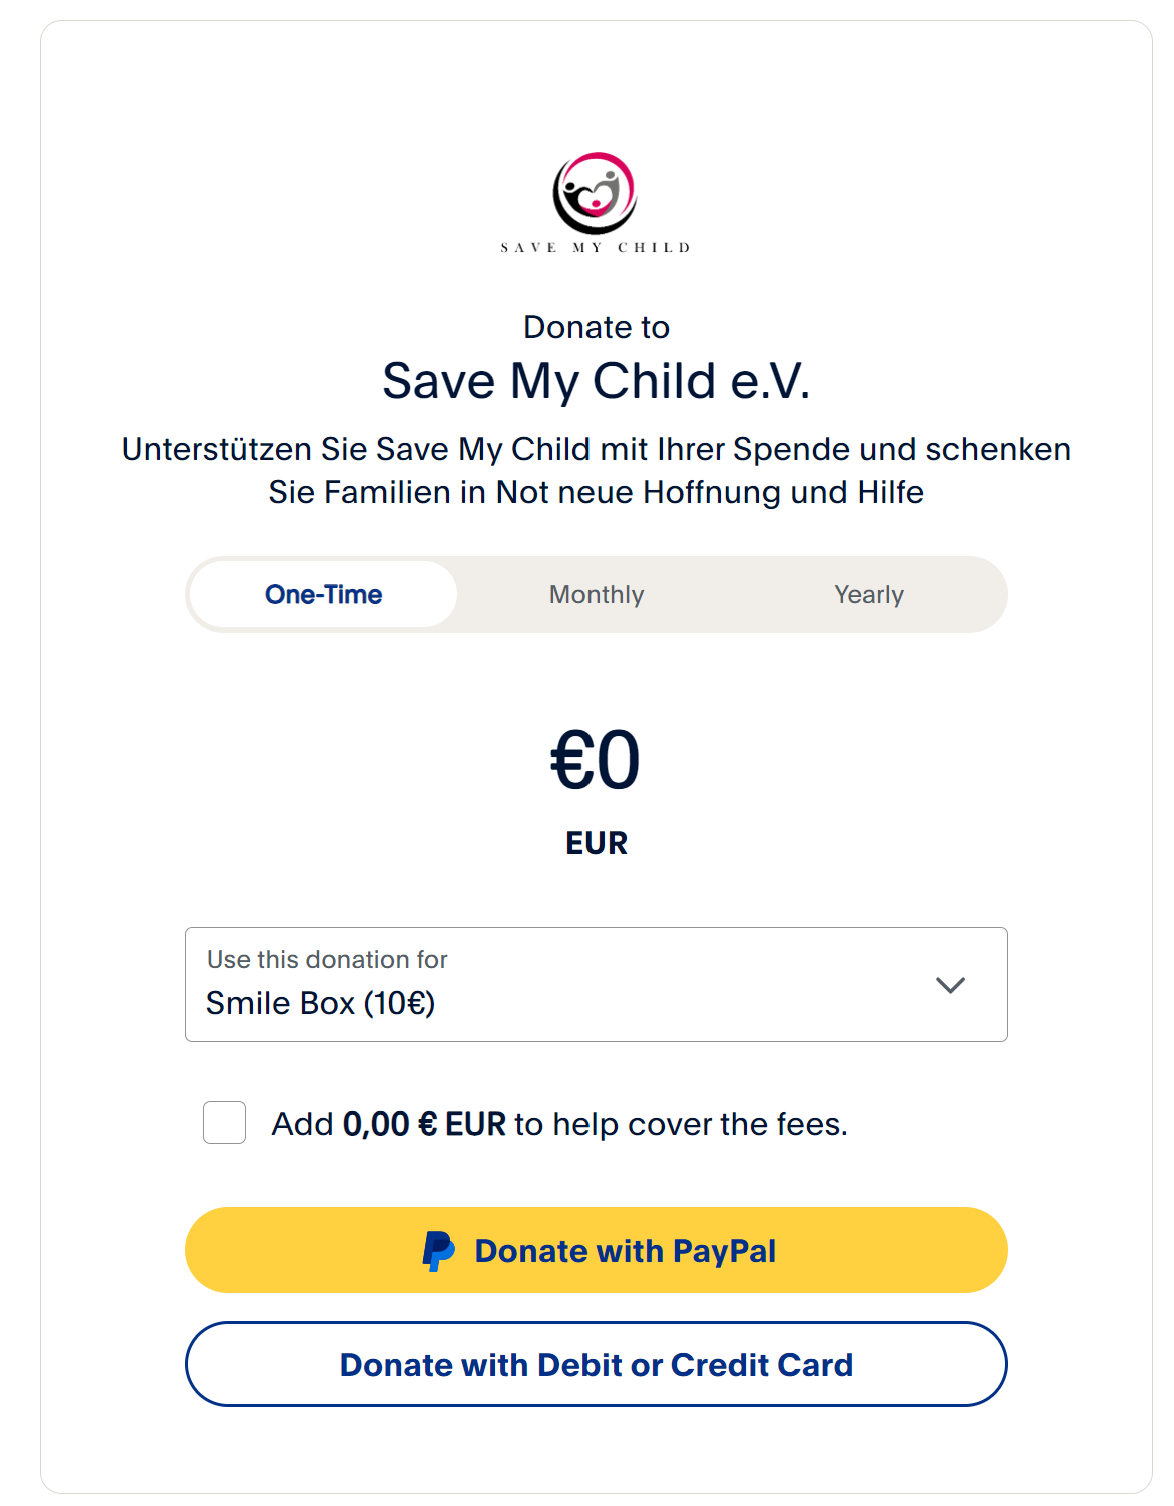Viewport: 1174px width, 1506px height.
Task: Click the SAVE MY CHILD logo caption
Action: tap(595, 247)
